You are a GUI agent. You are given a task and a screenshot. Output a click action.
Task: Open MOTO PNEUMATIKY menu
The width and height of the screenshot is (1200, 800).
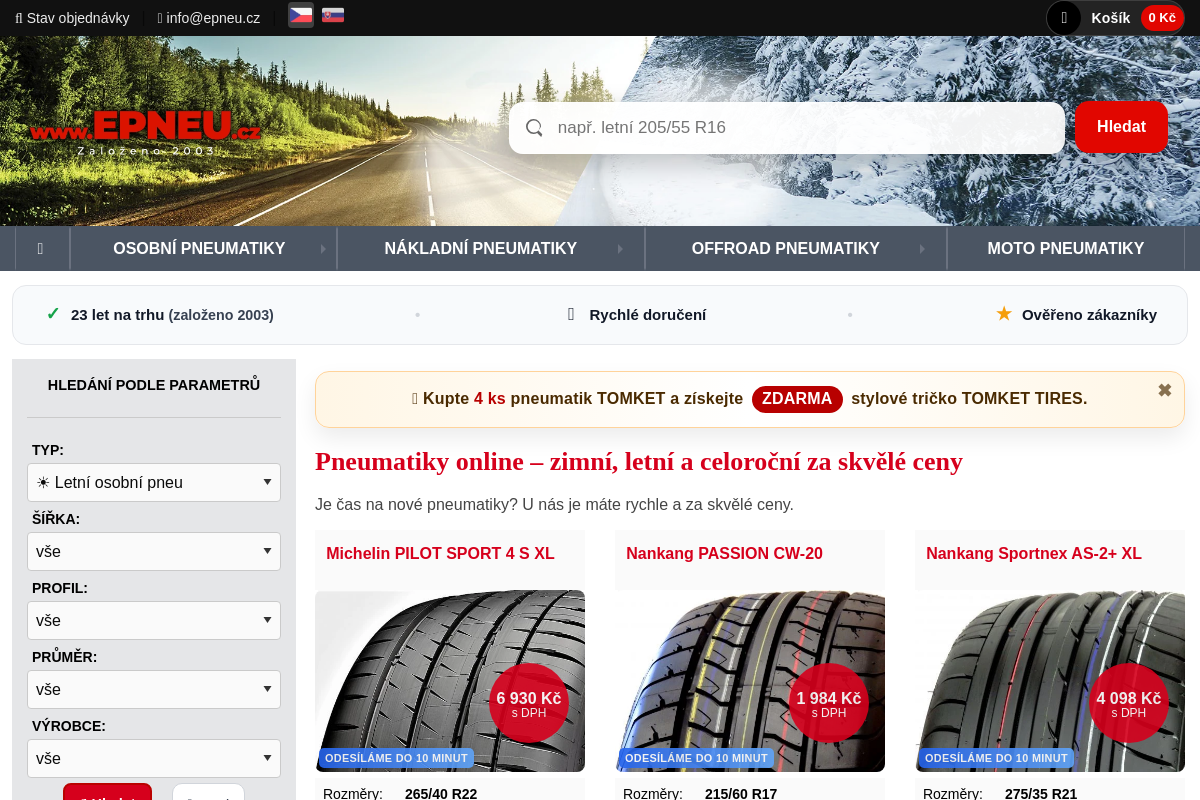(1065, 248)
